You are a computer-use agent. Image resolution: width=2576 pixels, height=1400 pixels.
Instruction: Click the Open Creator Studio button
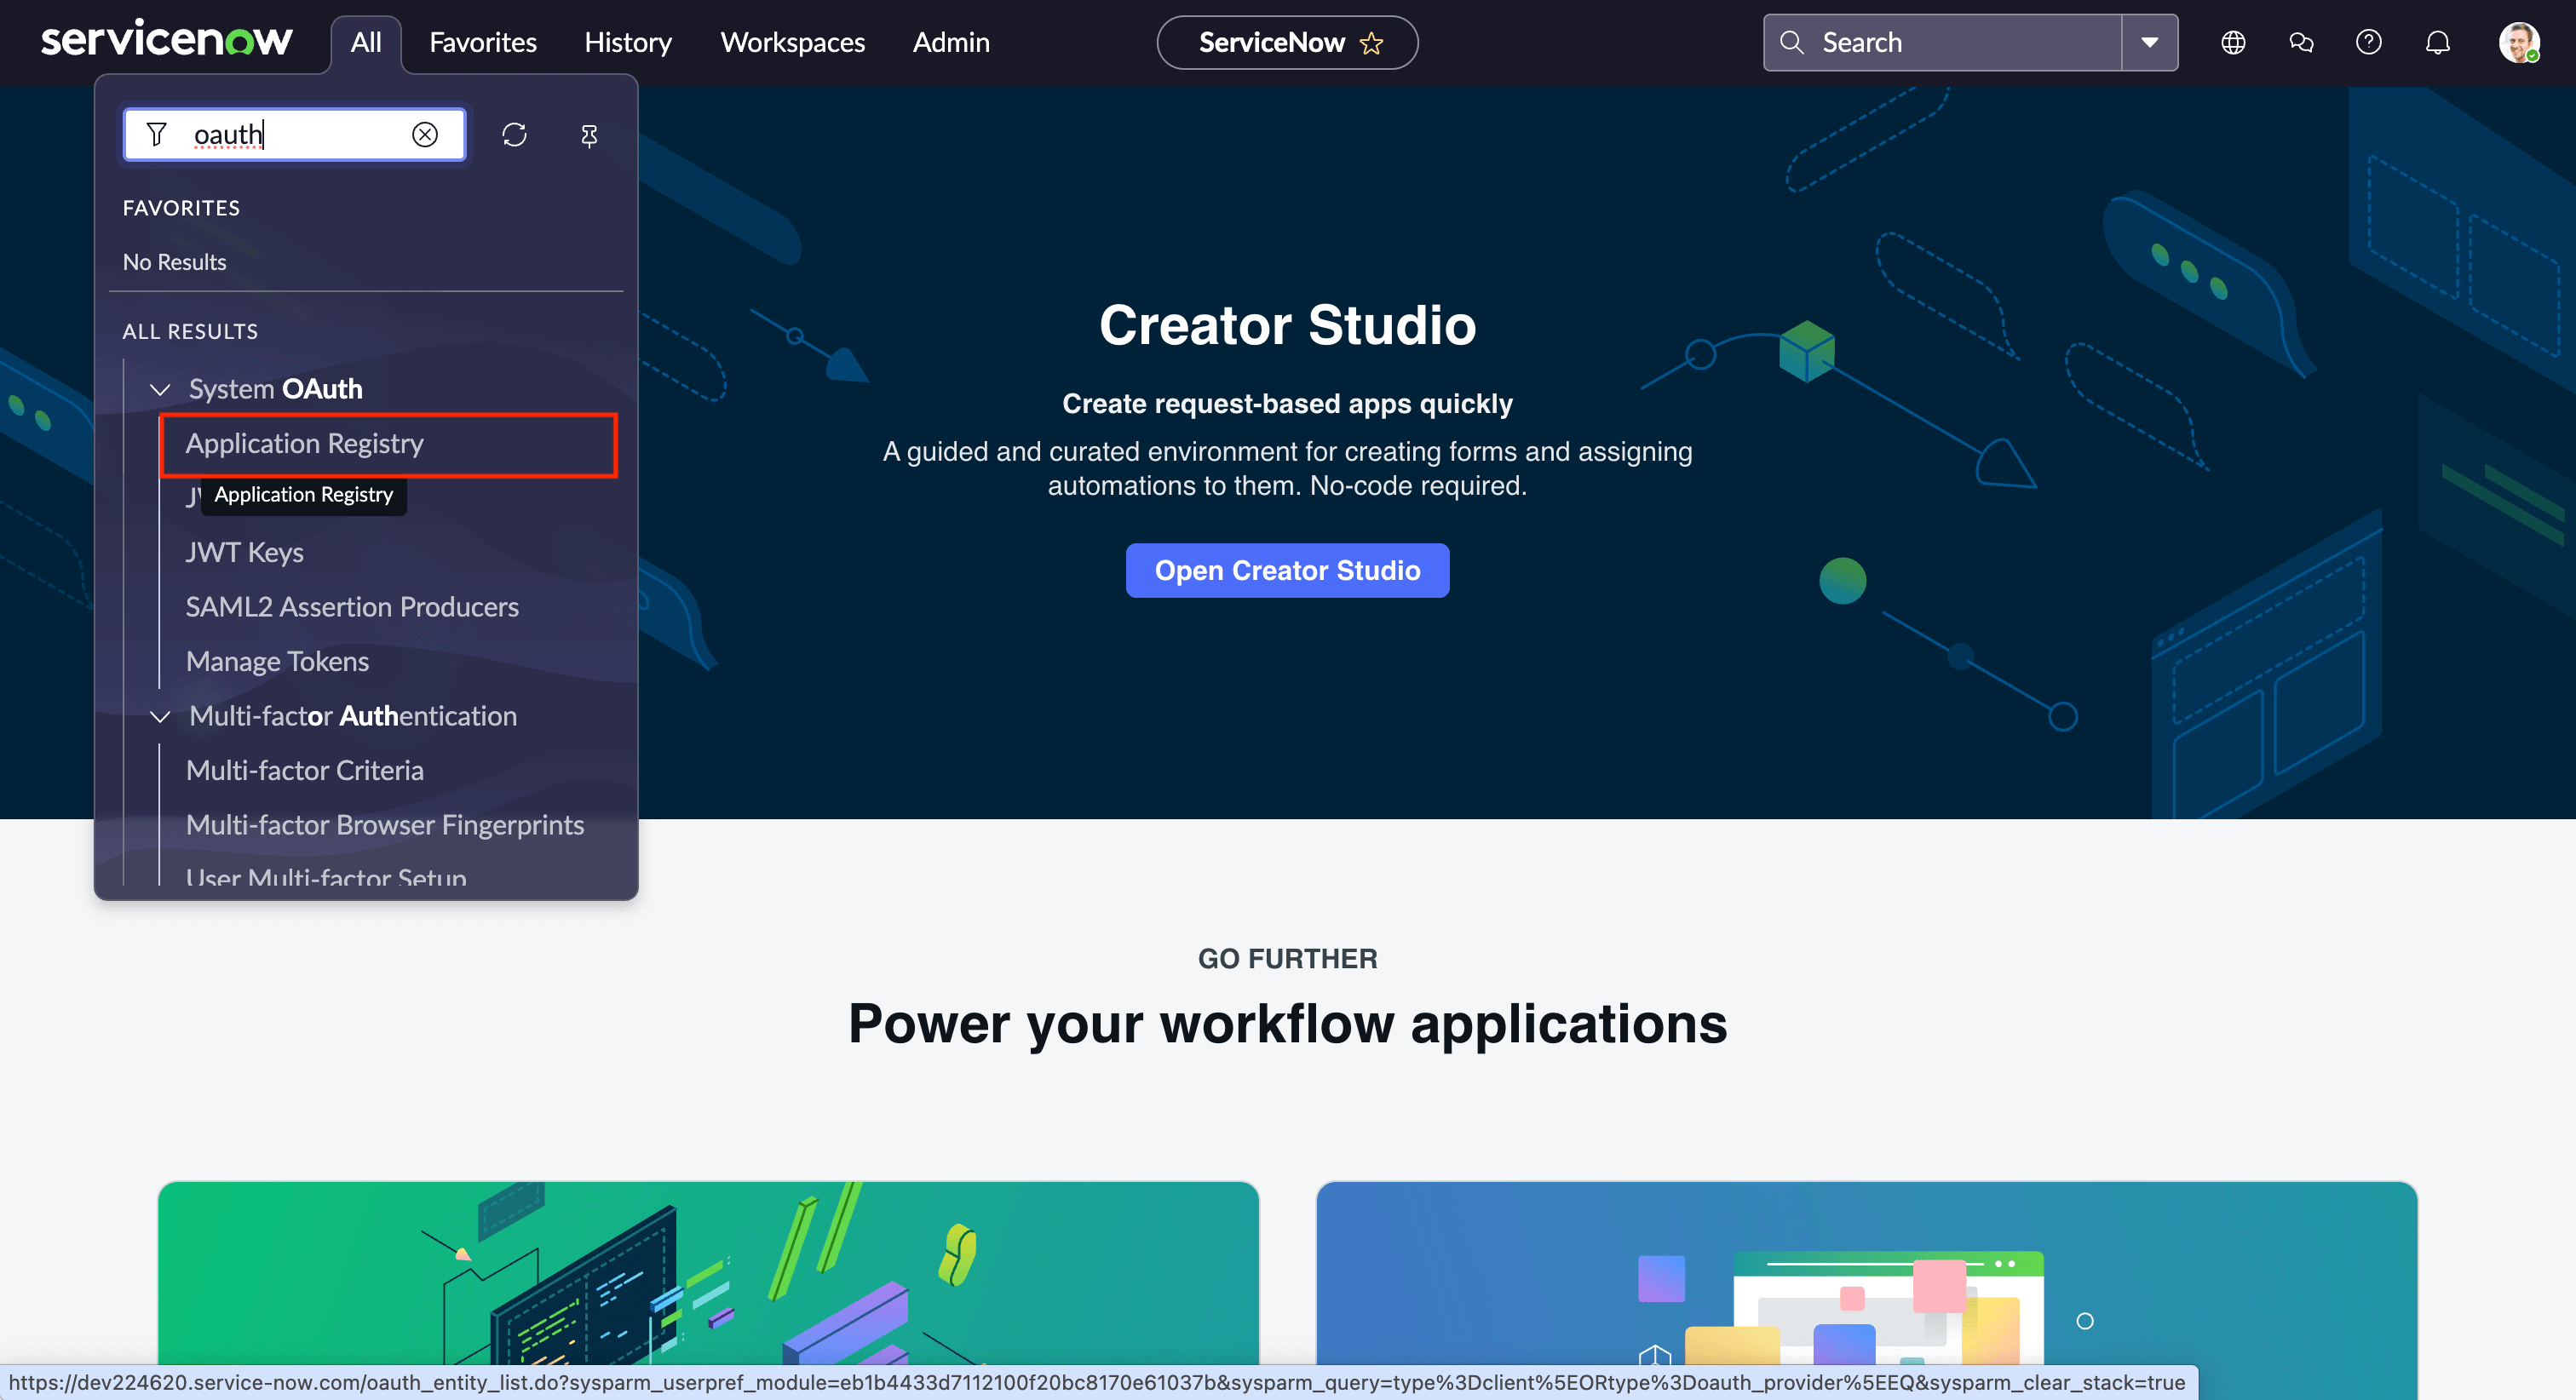tap(1287, 570)
